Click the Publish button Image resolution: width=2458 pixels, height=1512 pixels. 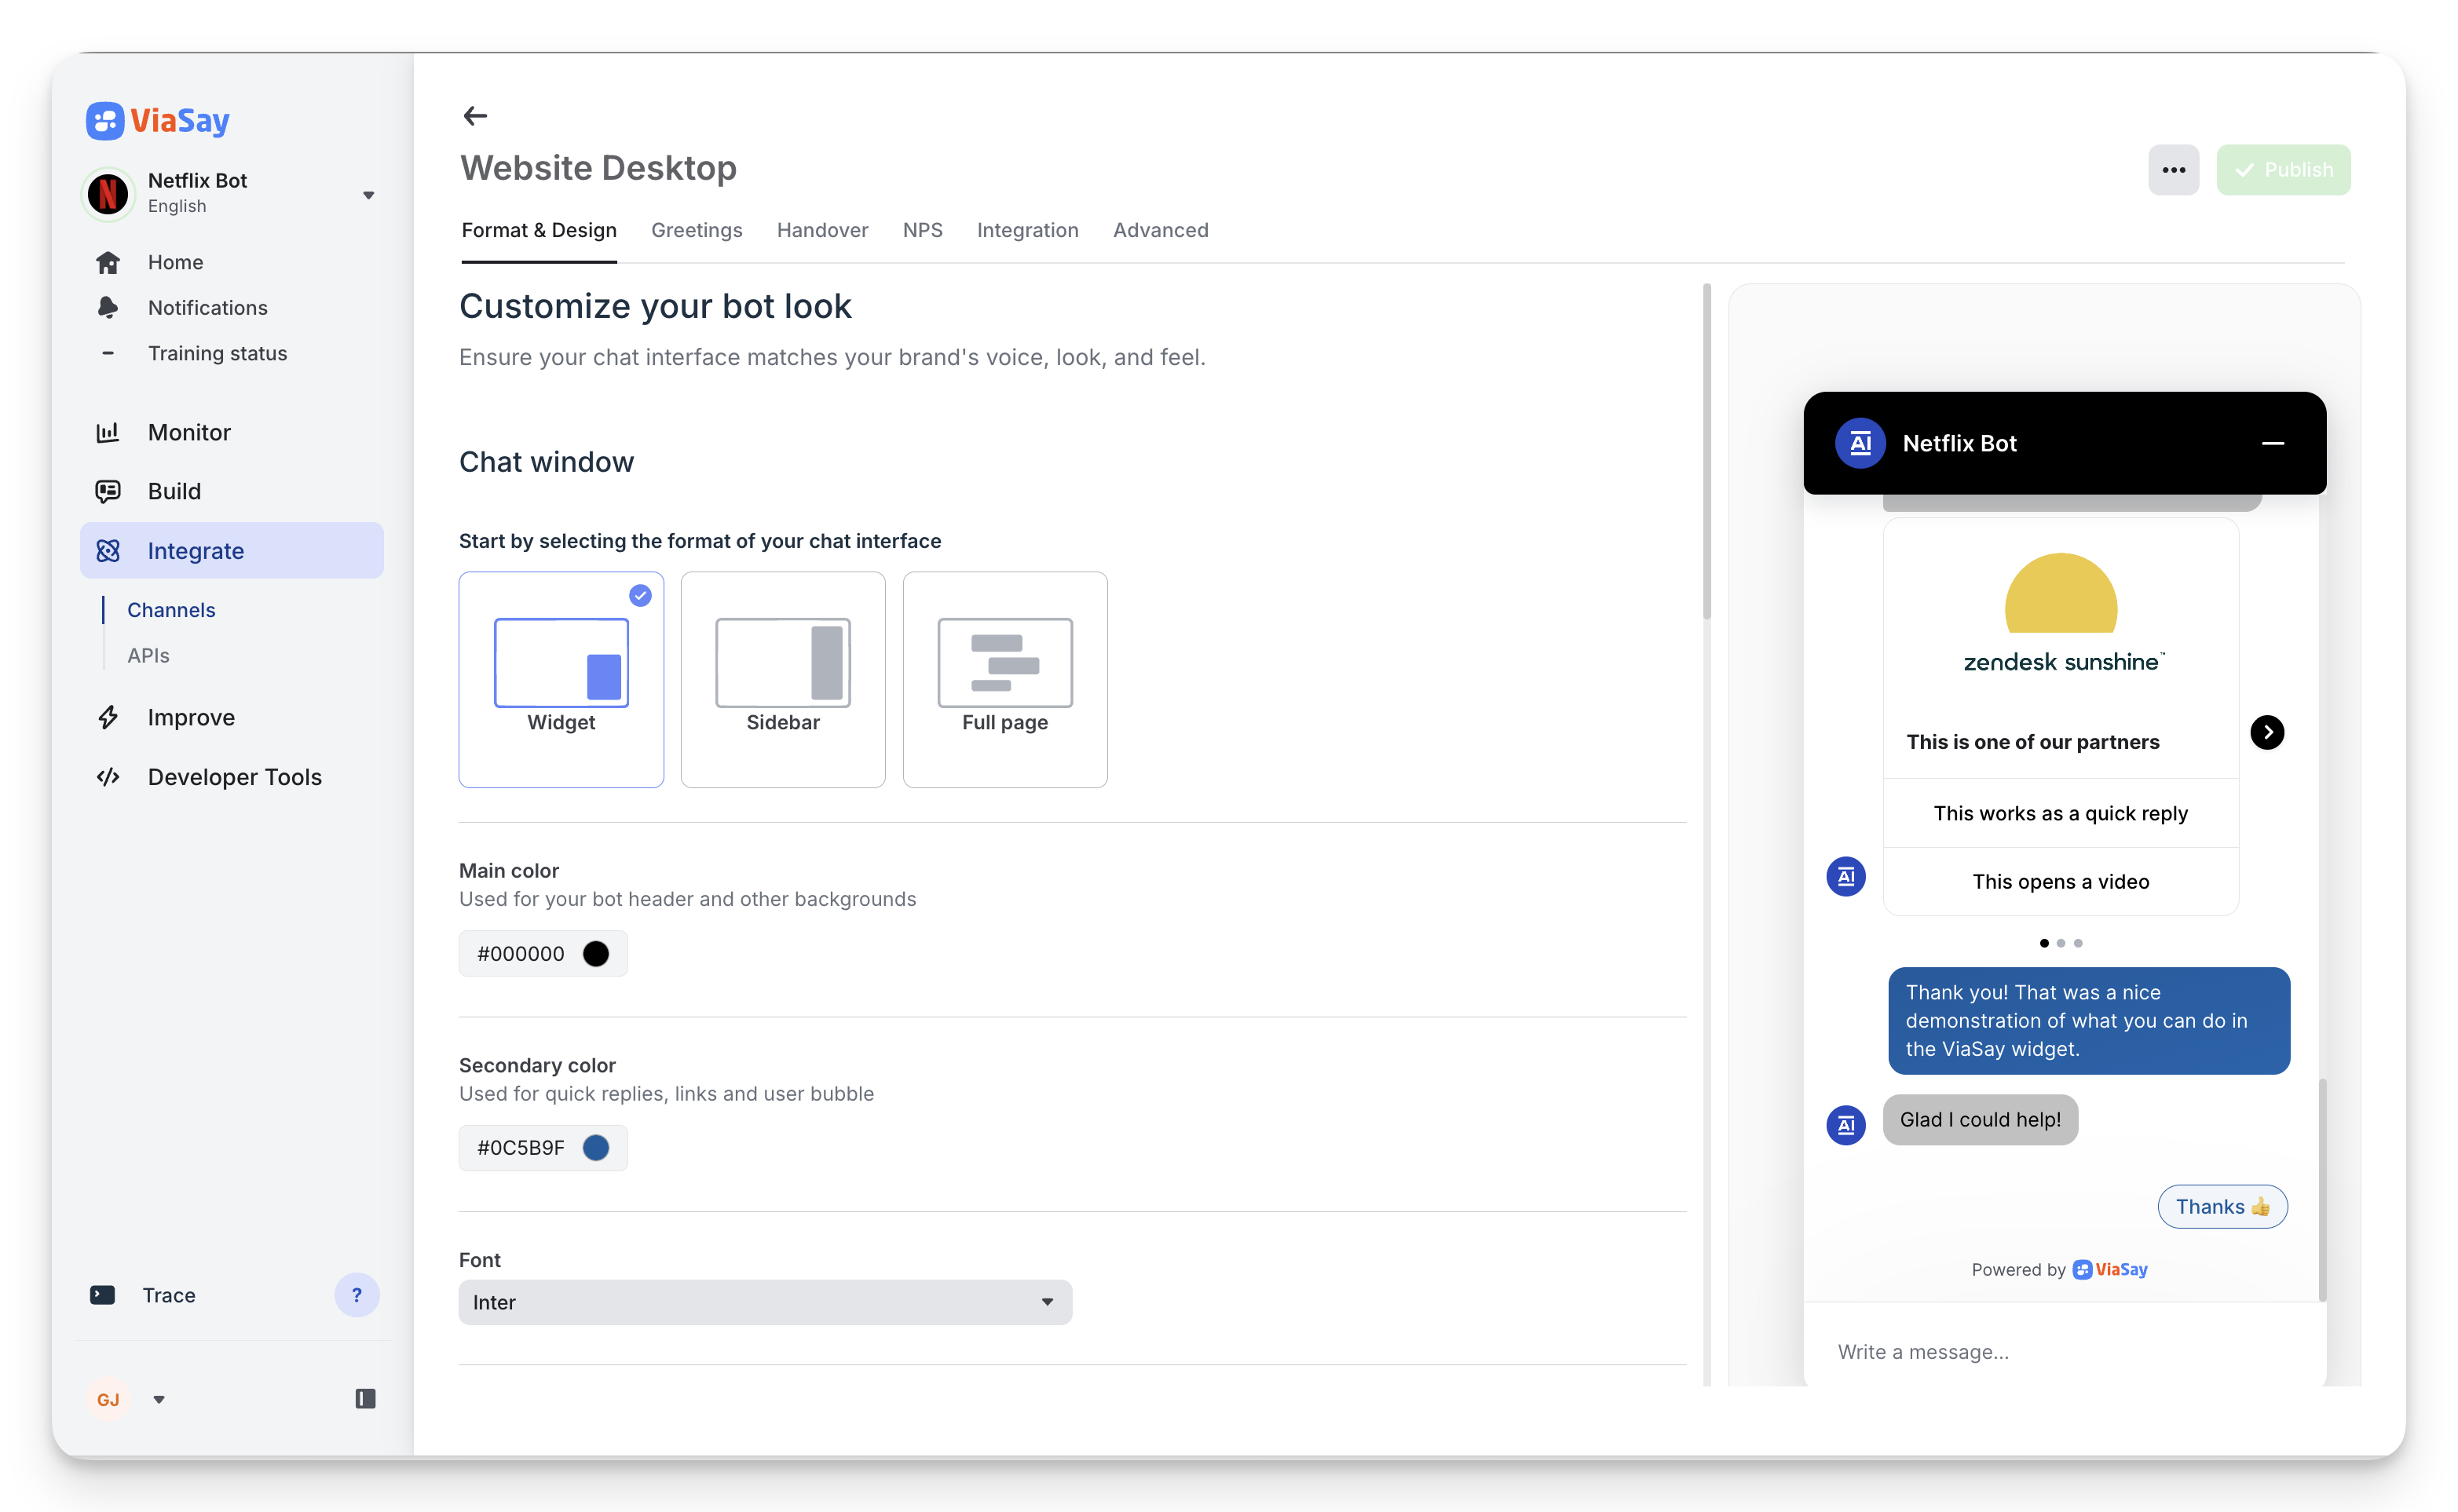pos(2283,170)
